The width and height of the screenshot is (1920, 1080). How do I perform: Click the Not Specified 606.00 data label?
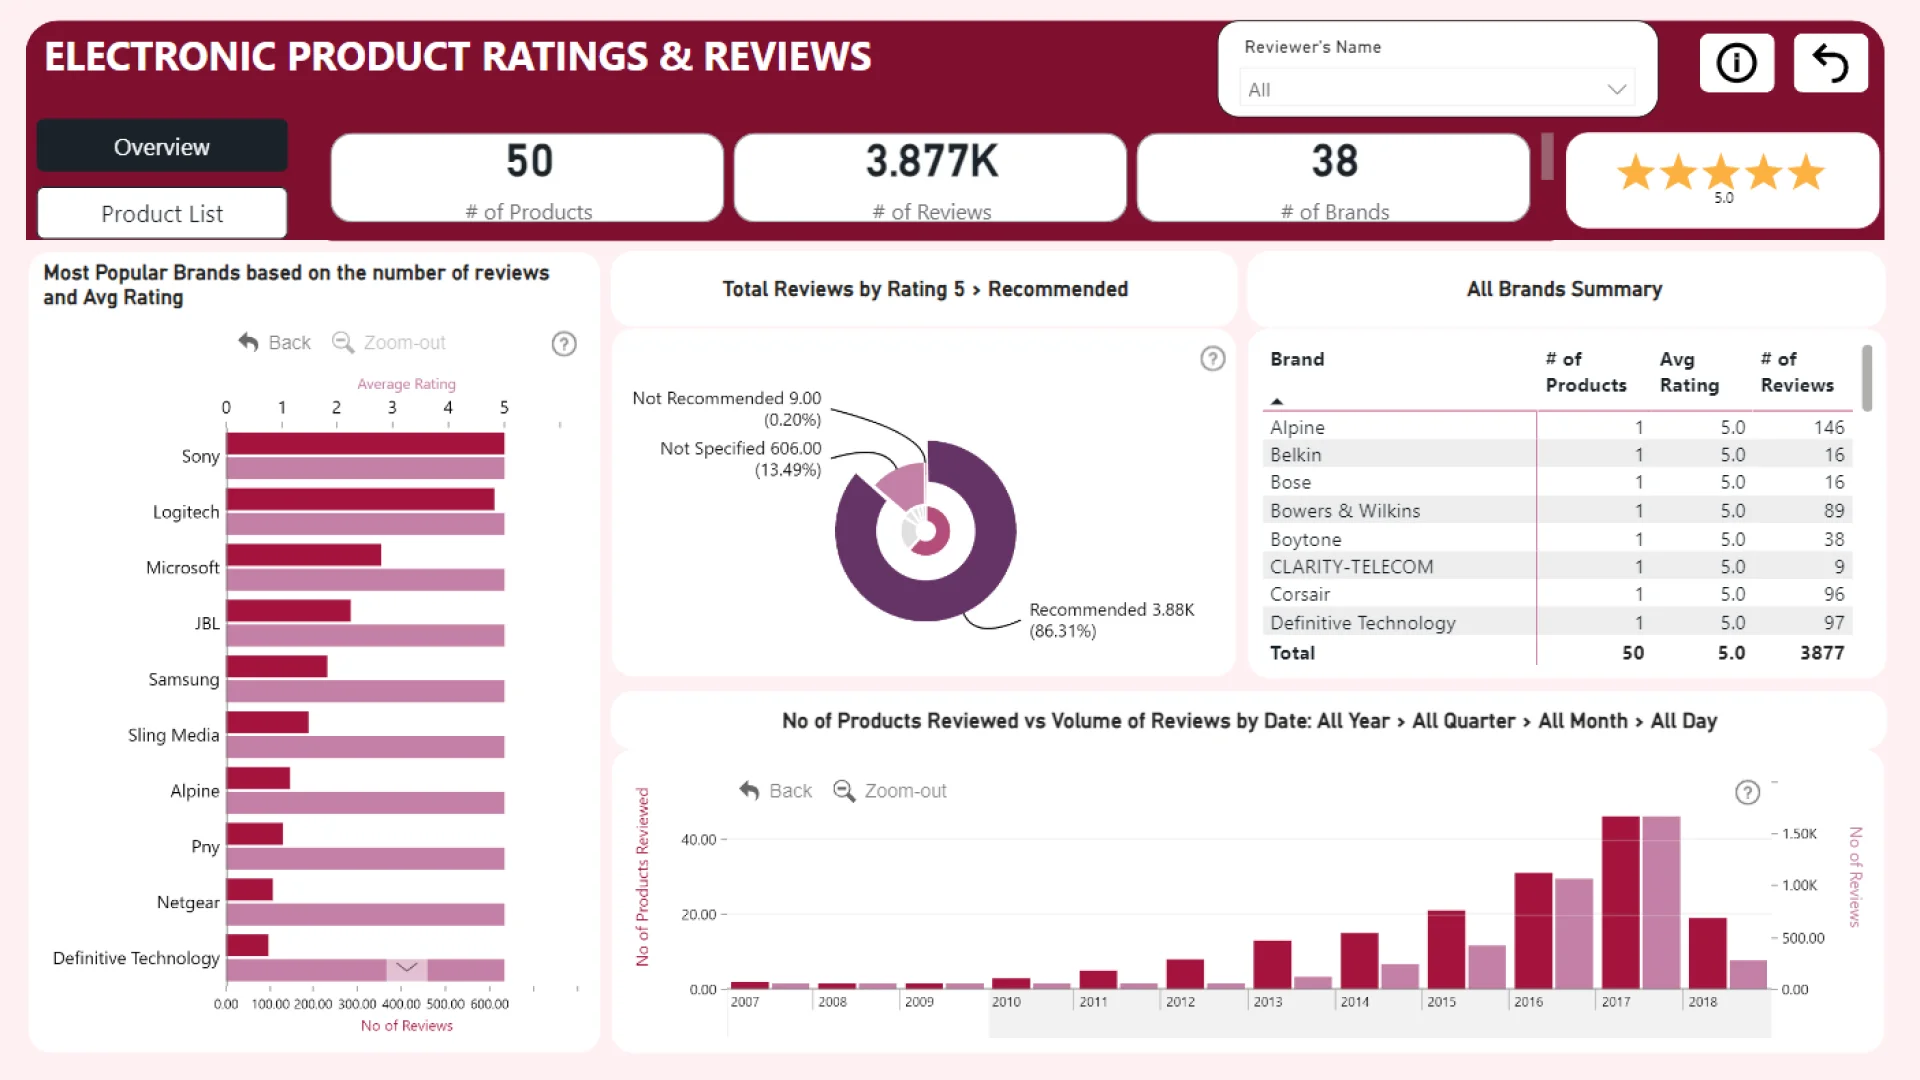[740, 459]
